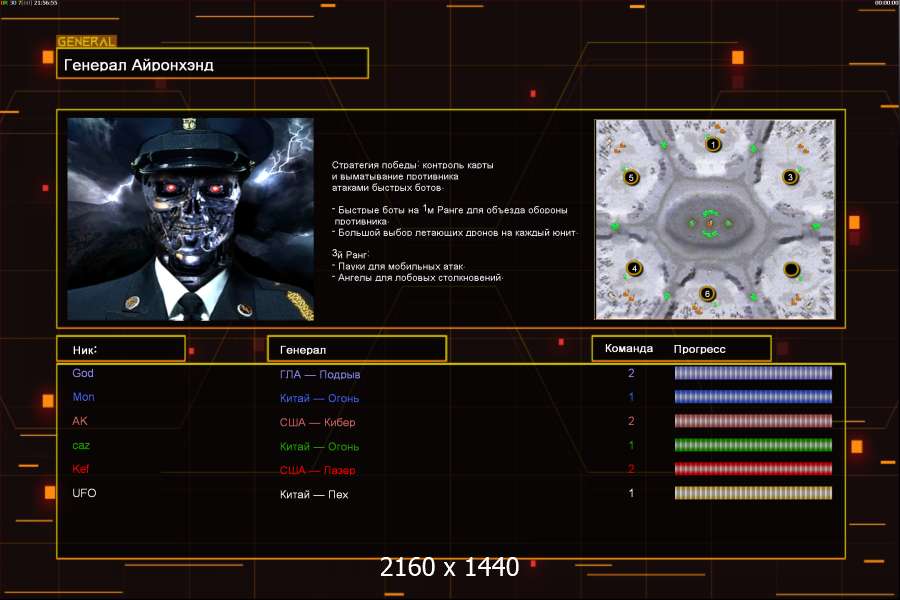
Task: Select player nickname 'Mon'
Action: 83,397
